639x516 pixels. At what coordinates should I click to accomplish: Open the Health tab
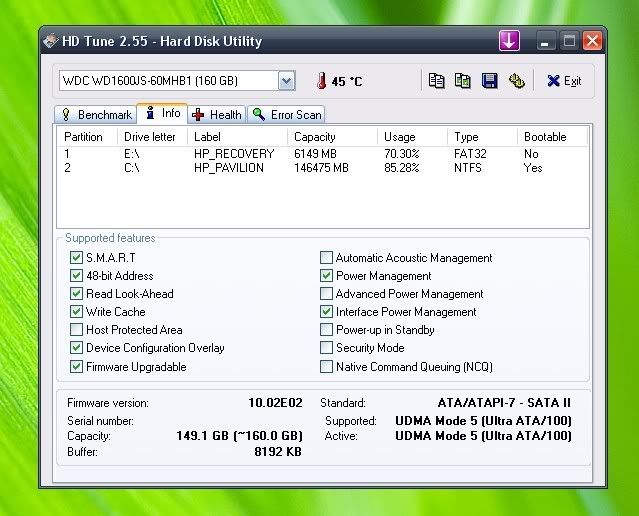click(217, 115)
